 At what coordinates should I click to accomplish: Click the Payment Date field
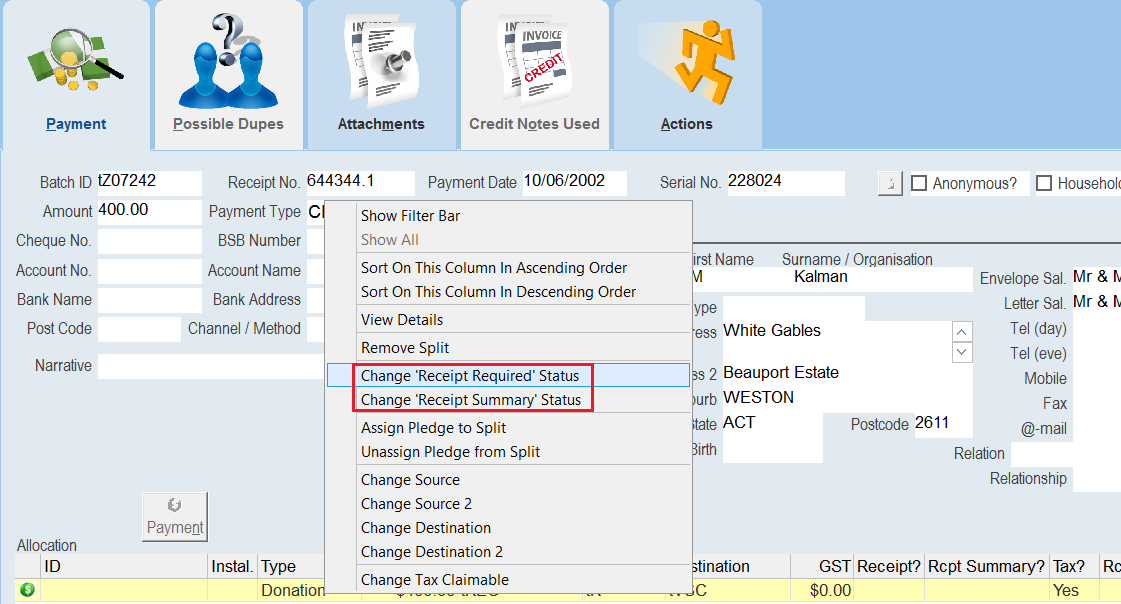575,182
